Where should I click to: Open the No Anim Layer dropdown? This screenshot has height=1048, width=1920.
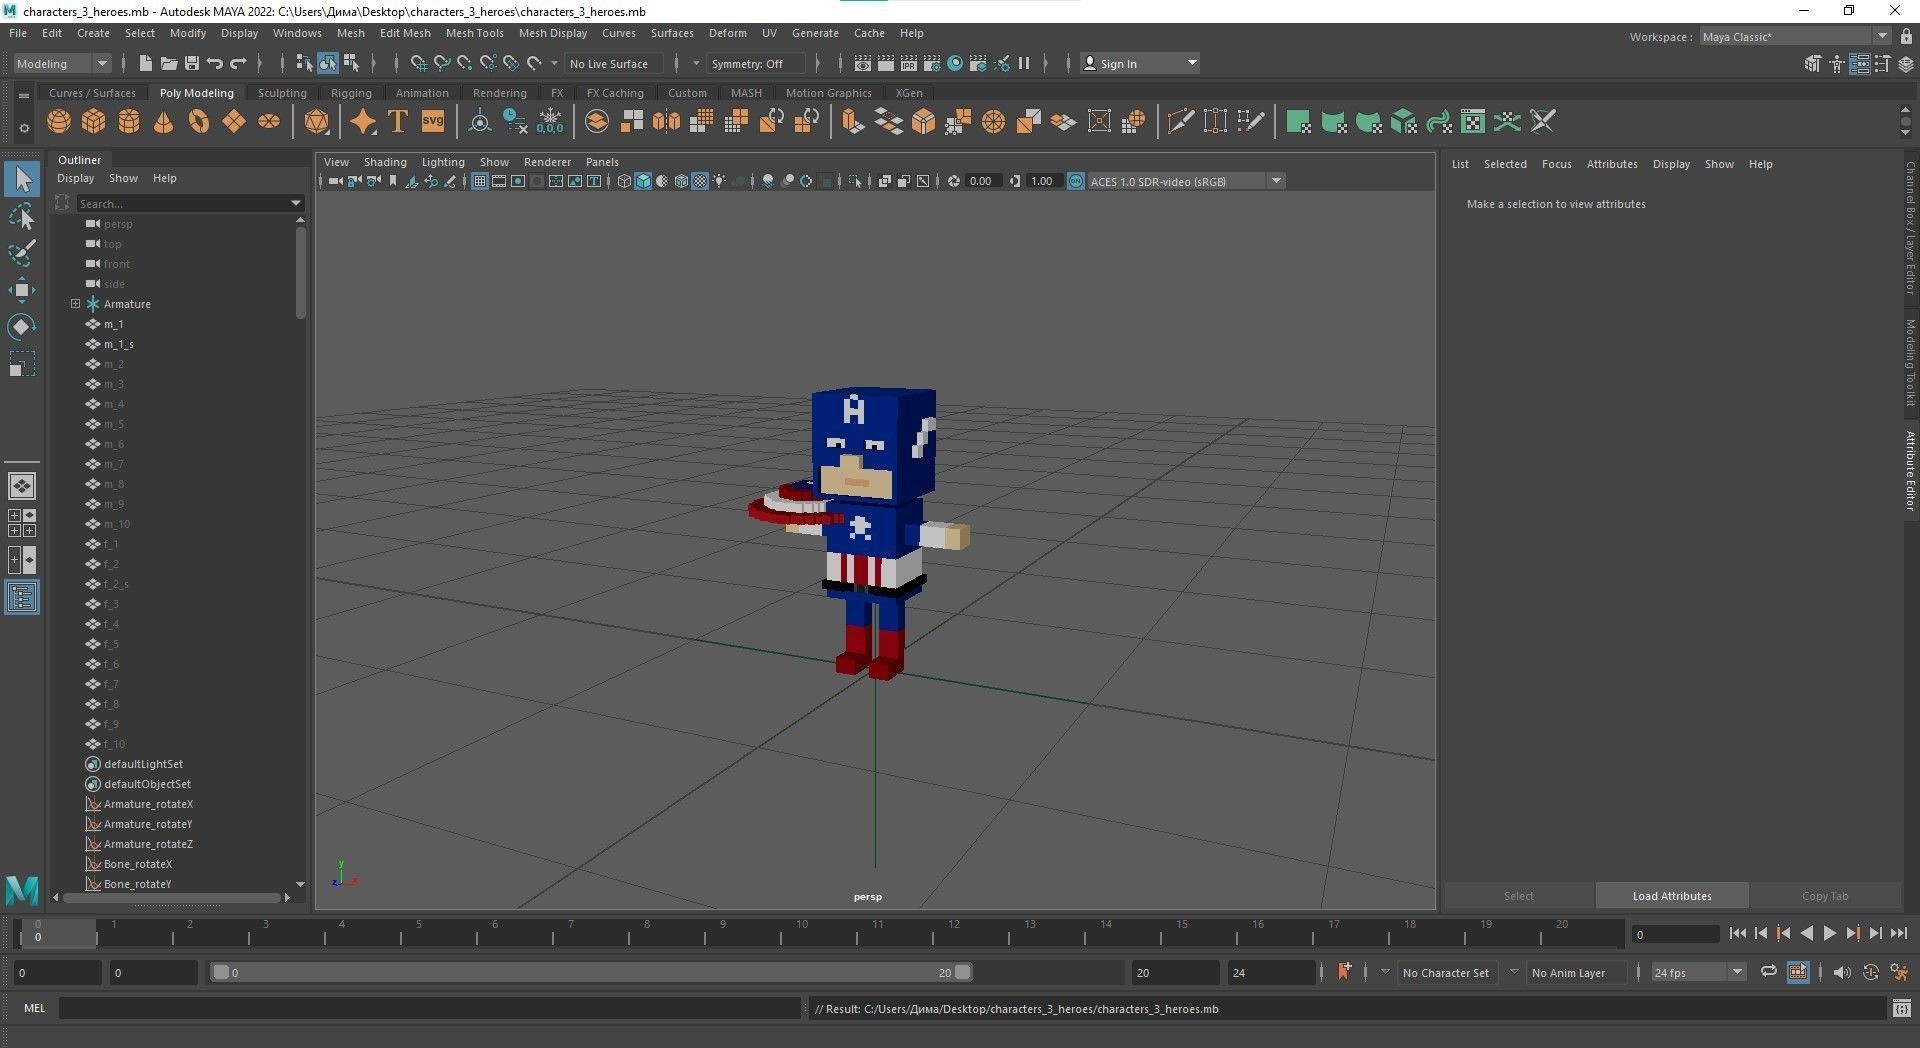point(1514,972)
